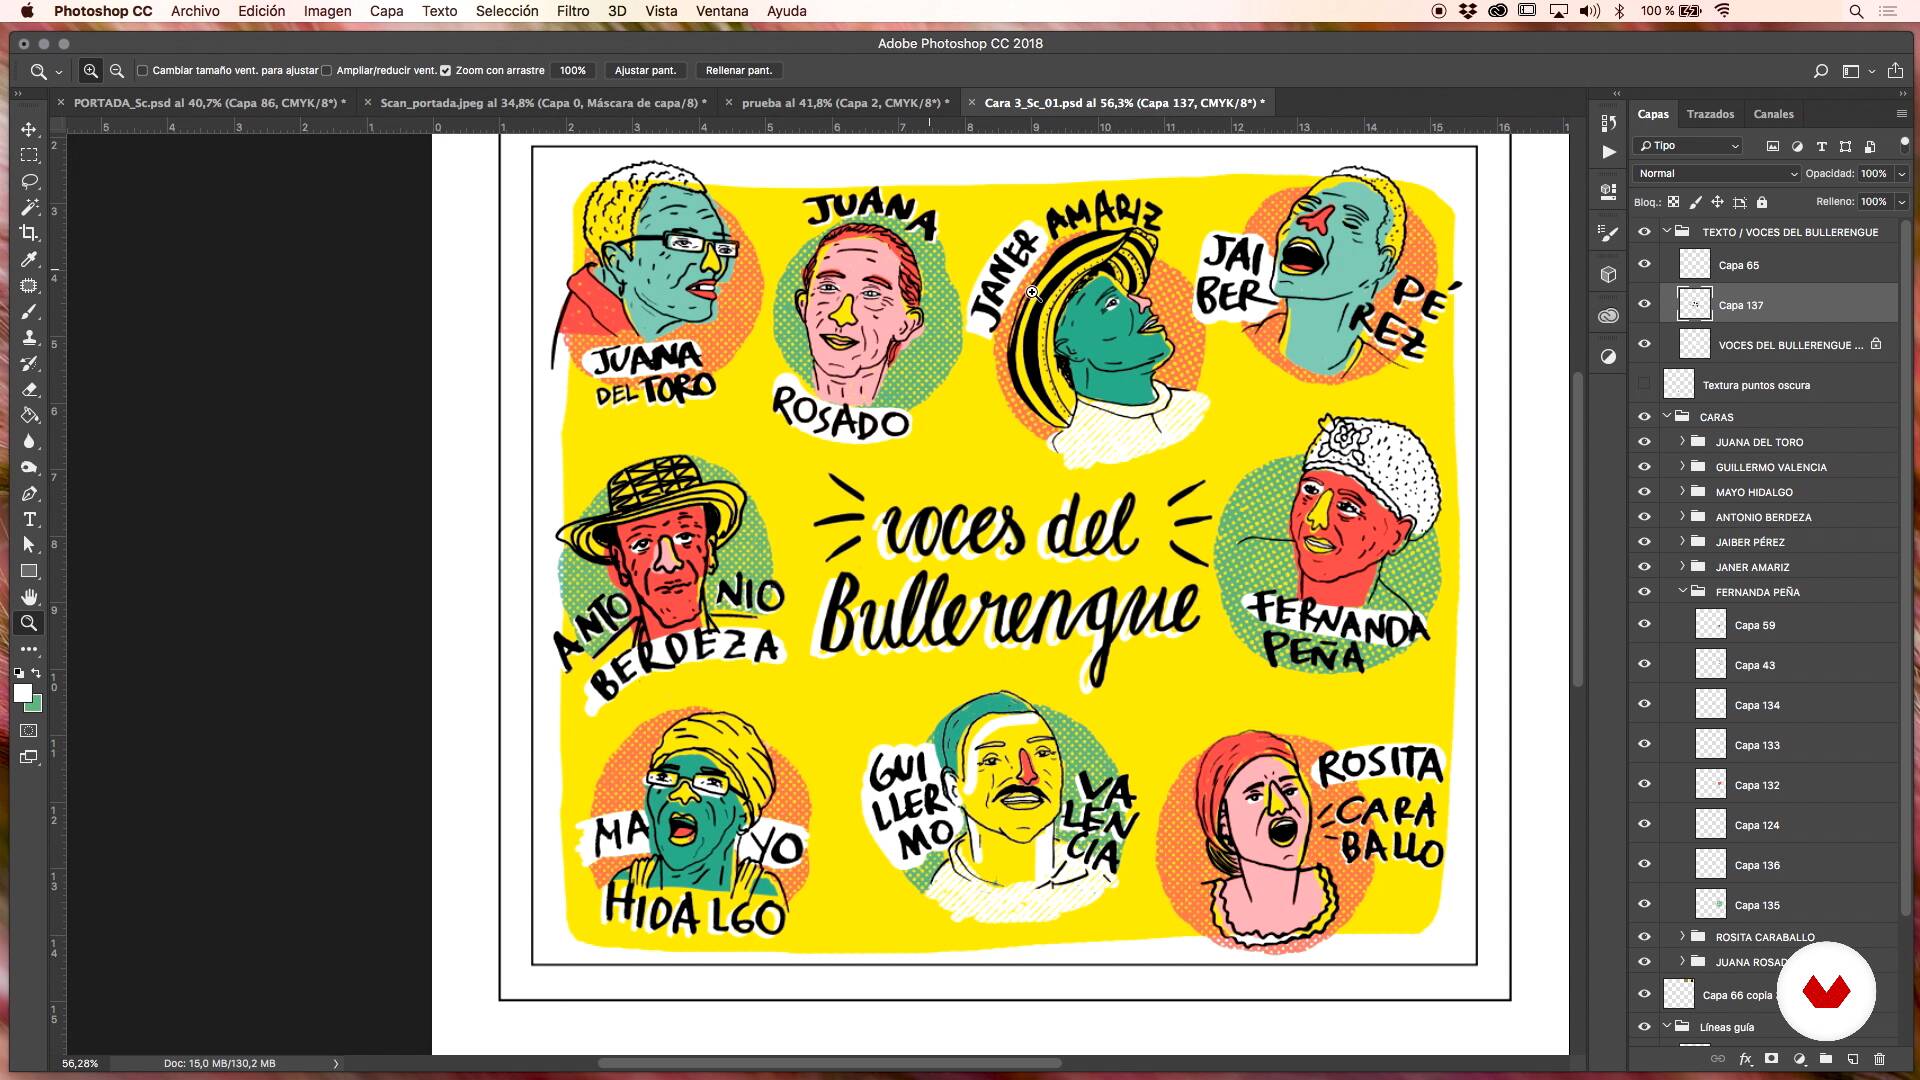Click Lock all layer attributes icon
The height and width of the screenshot is (1080, 1920).
[1762, 202]
